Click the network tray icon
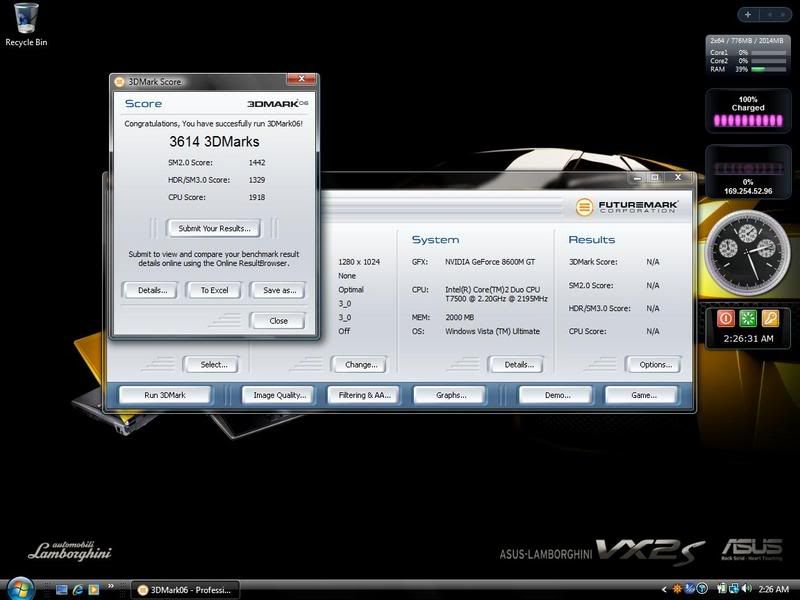Image resolution: width=800 pixels, height=600 pixels. [x=734, y=589]
